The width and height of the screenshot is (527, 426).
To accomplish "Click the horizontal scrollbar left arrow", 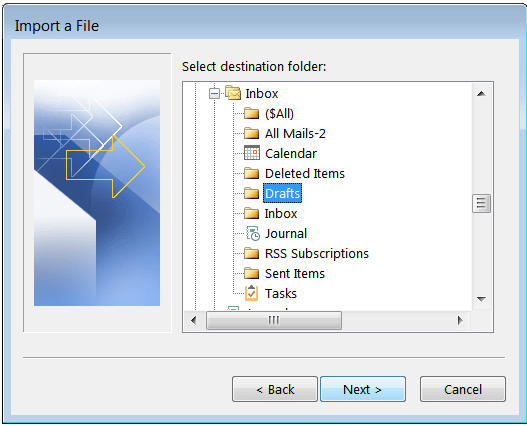I will tap(194, 320).
